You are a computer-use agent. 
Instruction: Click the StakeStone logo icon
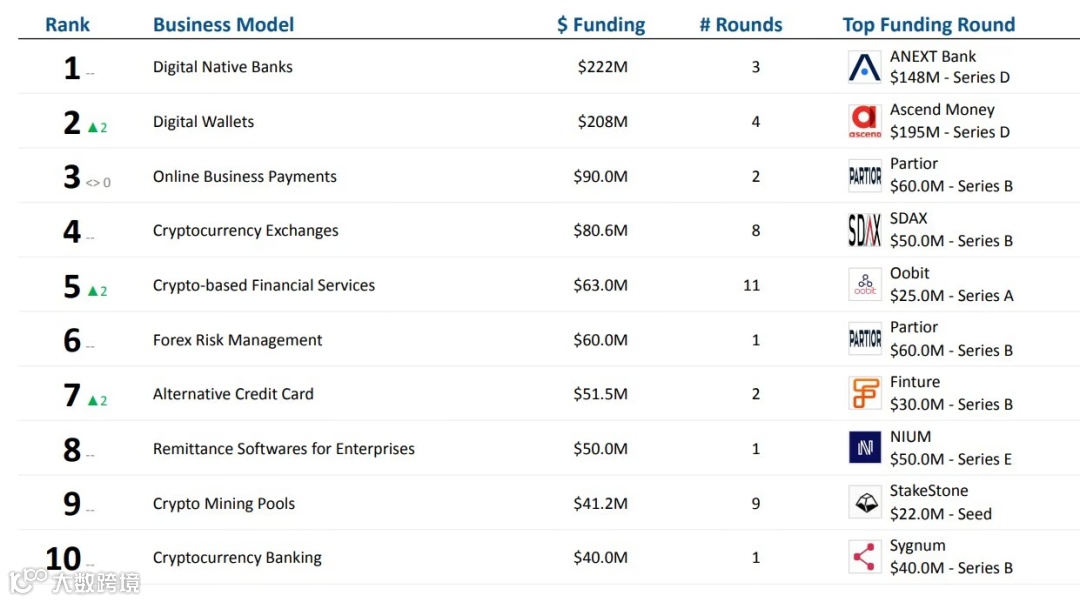click(x=864, y=502)
